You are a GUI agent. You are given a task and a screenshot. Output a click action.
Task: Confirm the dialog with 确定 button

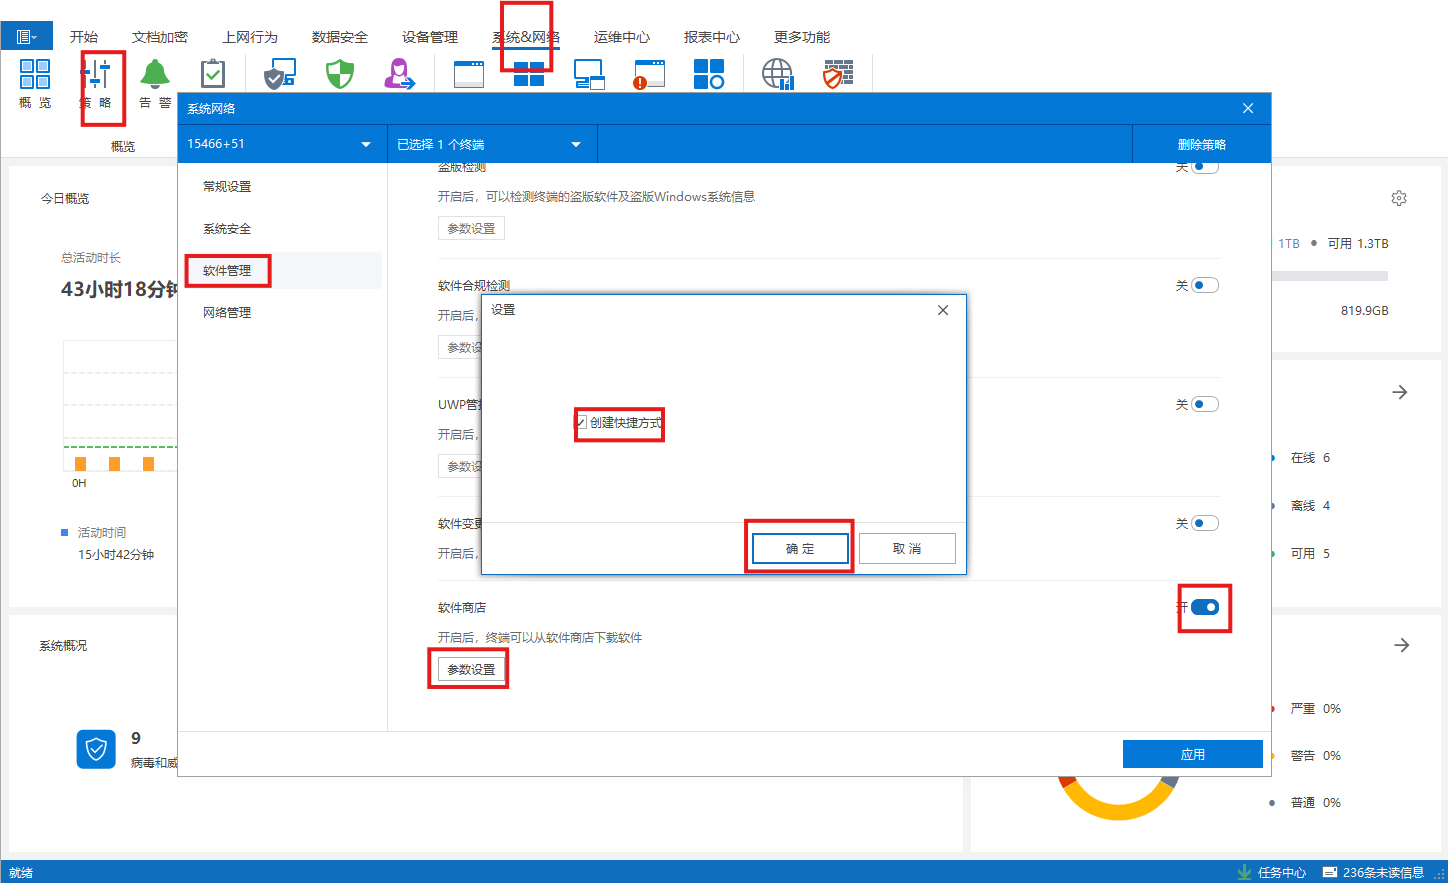click(800, 549)
